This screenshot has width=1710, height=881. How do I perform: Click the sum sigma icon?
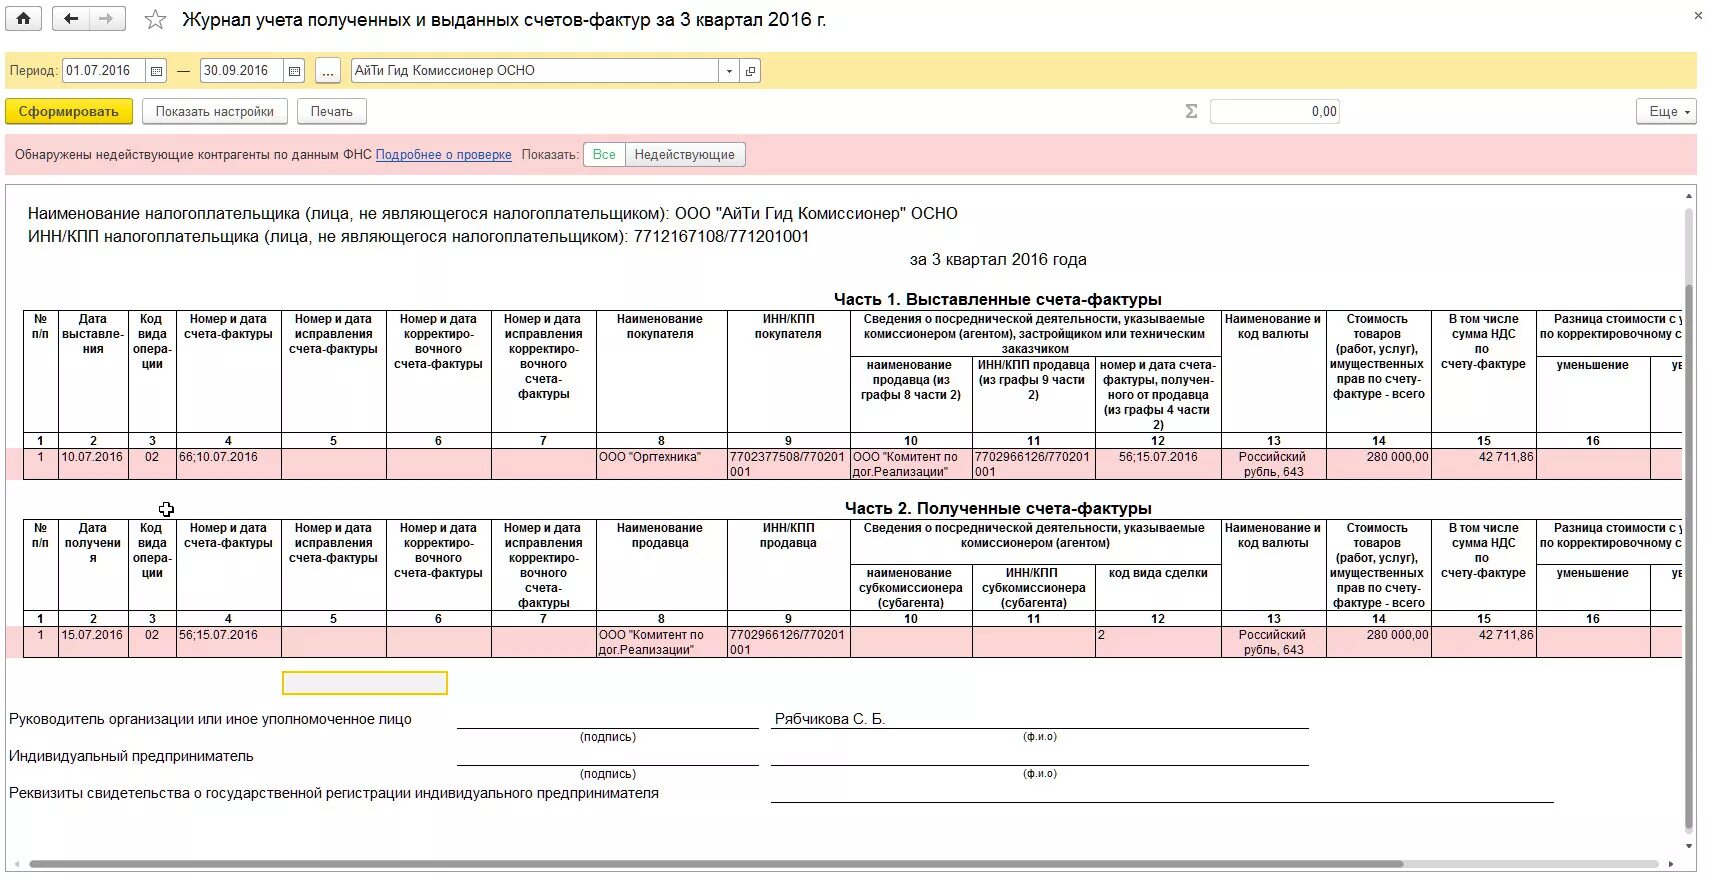(1191, 111)
